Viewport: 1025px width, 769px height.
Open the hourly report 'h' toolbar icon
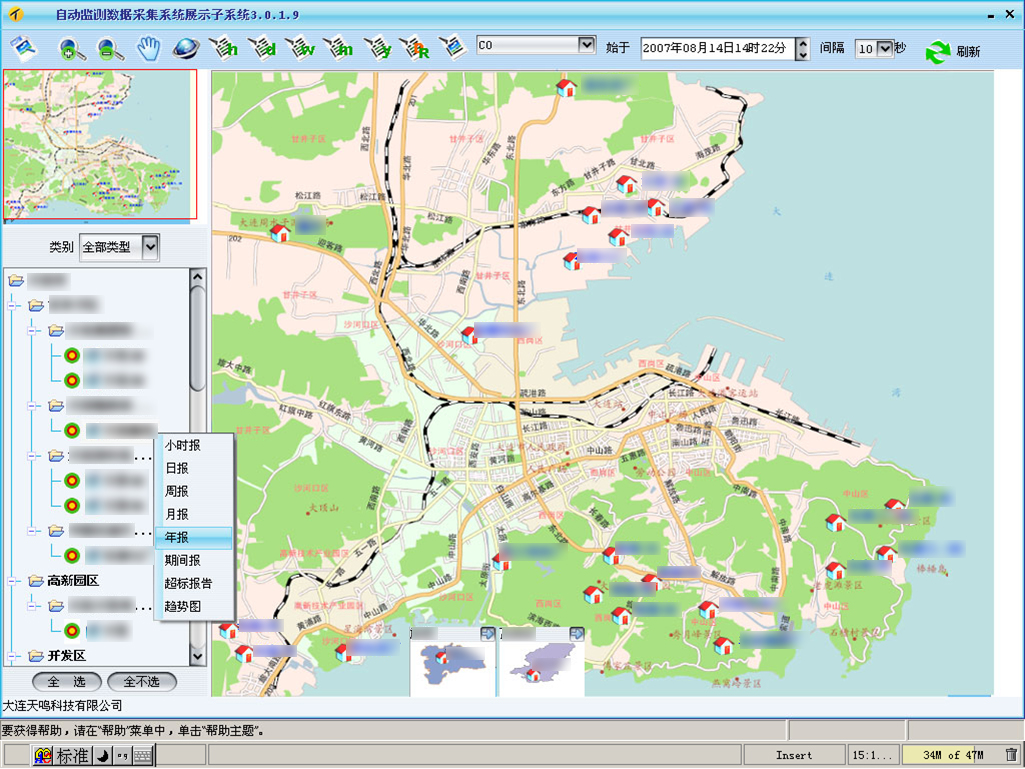point(224,48)
